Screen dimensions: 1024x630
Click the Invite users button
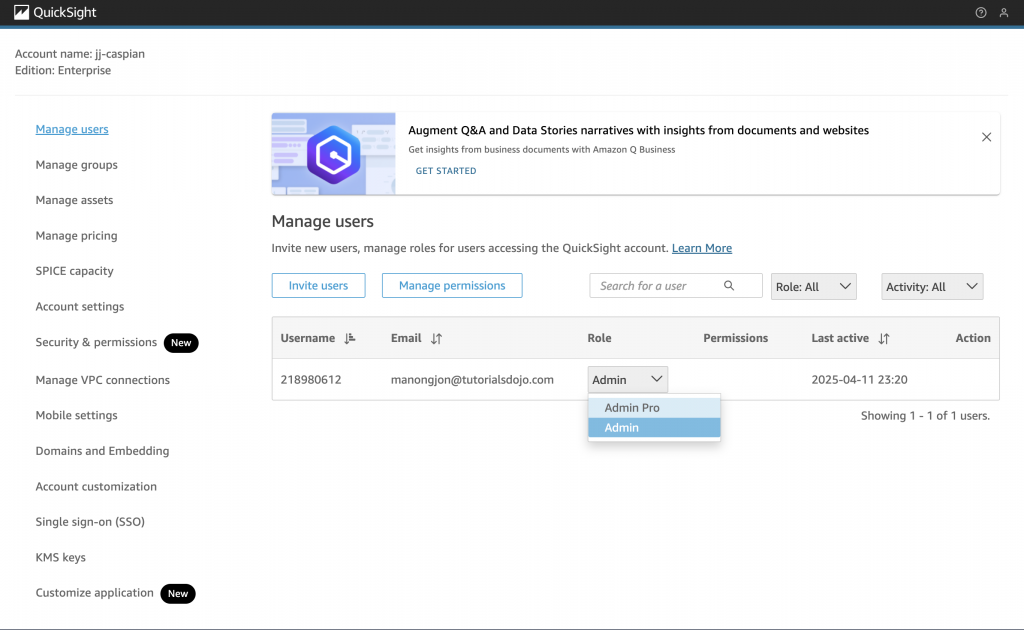tap(318, 286)
